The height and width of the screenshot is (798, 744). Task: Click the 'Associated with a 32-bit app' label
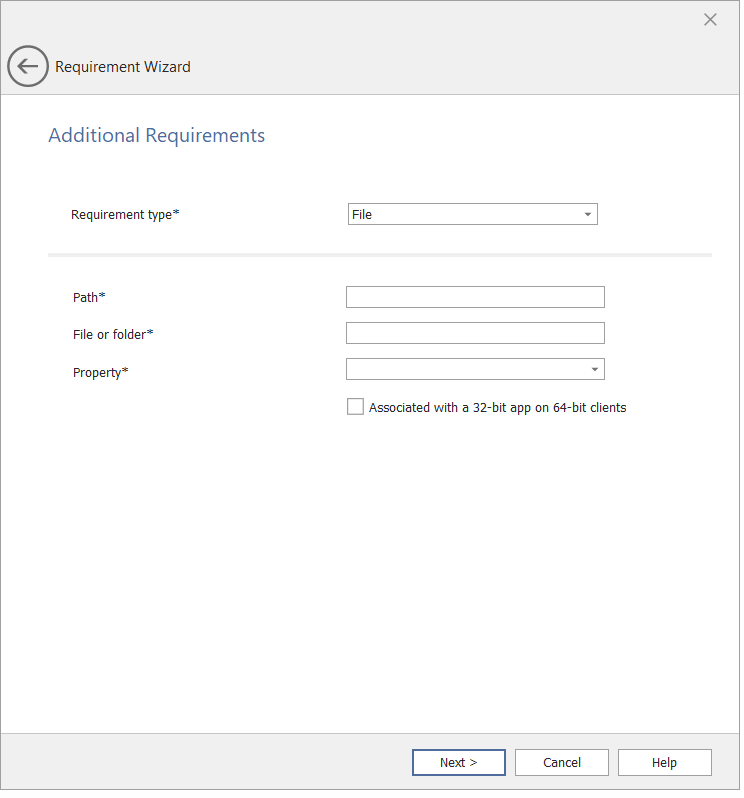tap(497, 408)
